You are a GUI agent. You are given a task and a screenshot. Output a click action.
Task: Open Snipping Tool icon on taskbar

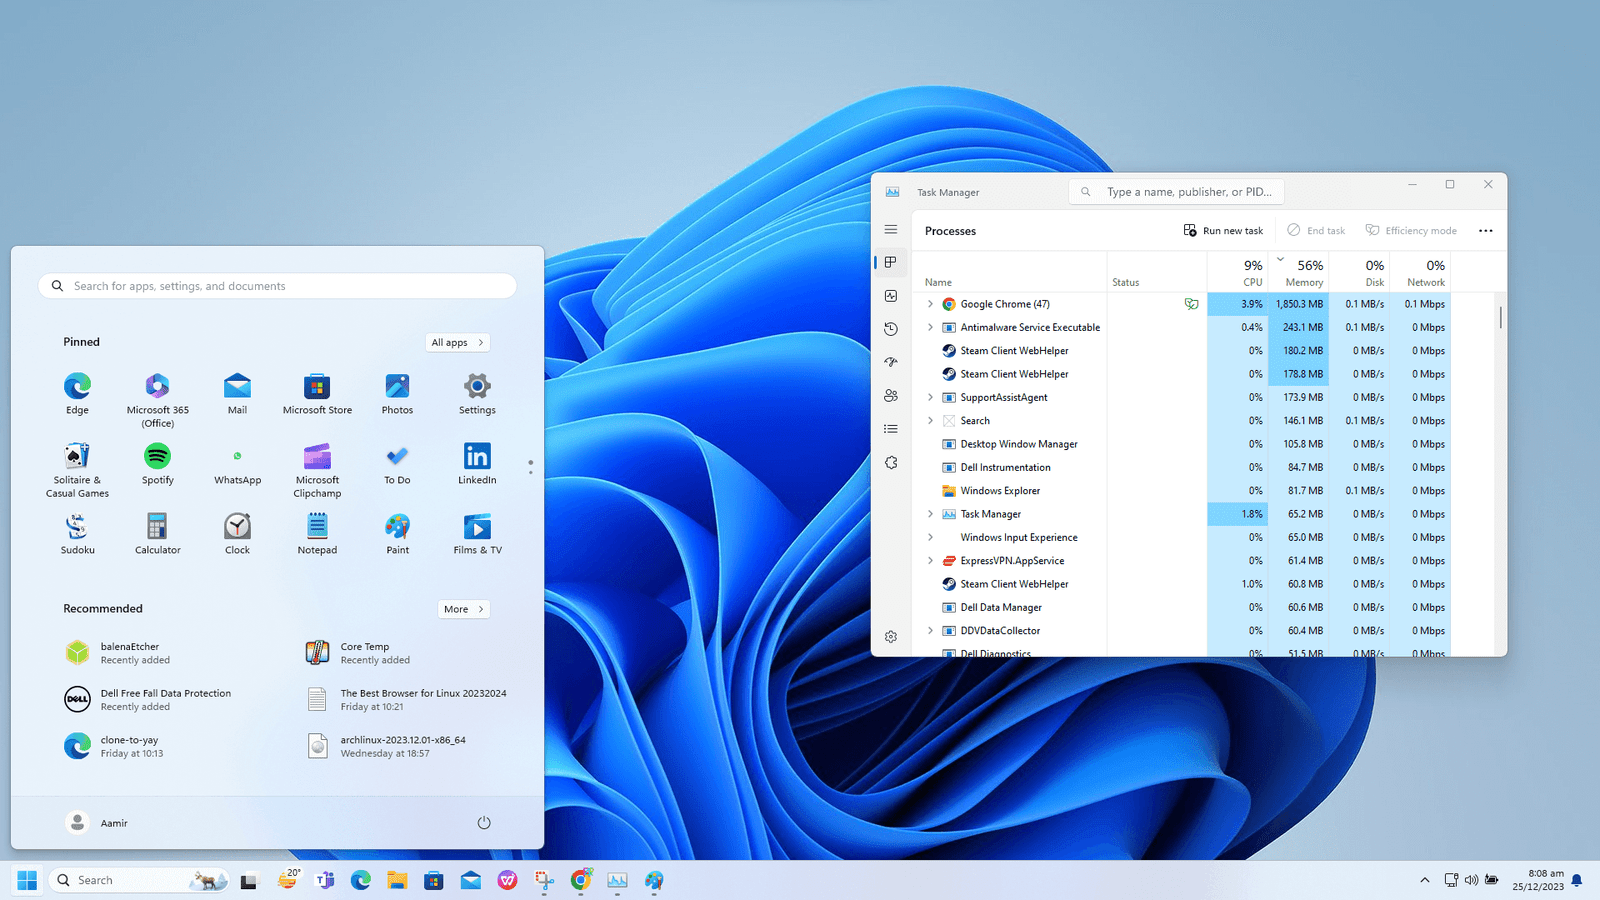pyautogui.click(x=544, y=880)
